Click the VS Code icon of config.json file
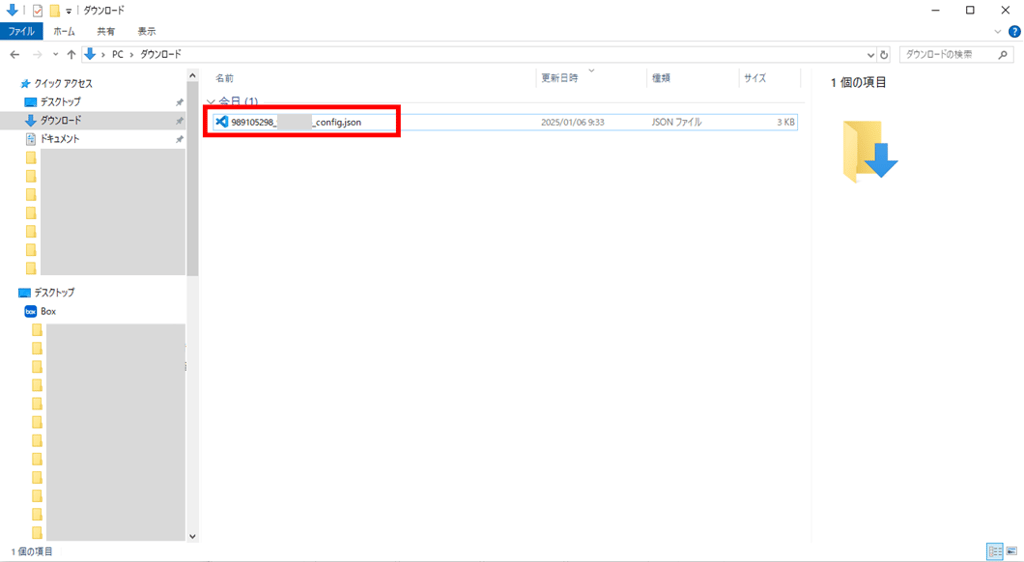This screenshot has height=562, width=1024. pos(222,122)
